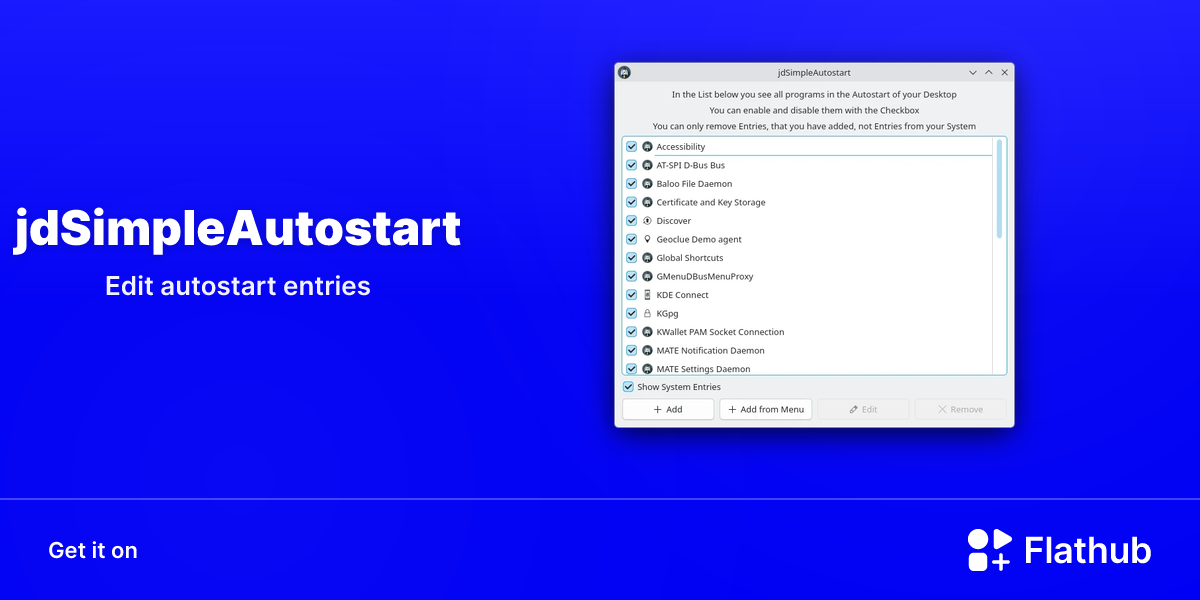Disable the Global Shortcuts checkbox
Screen dimensions: 1200x600
(x=631, y=258)
